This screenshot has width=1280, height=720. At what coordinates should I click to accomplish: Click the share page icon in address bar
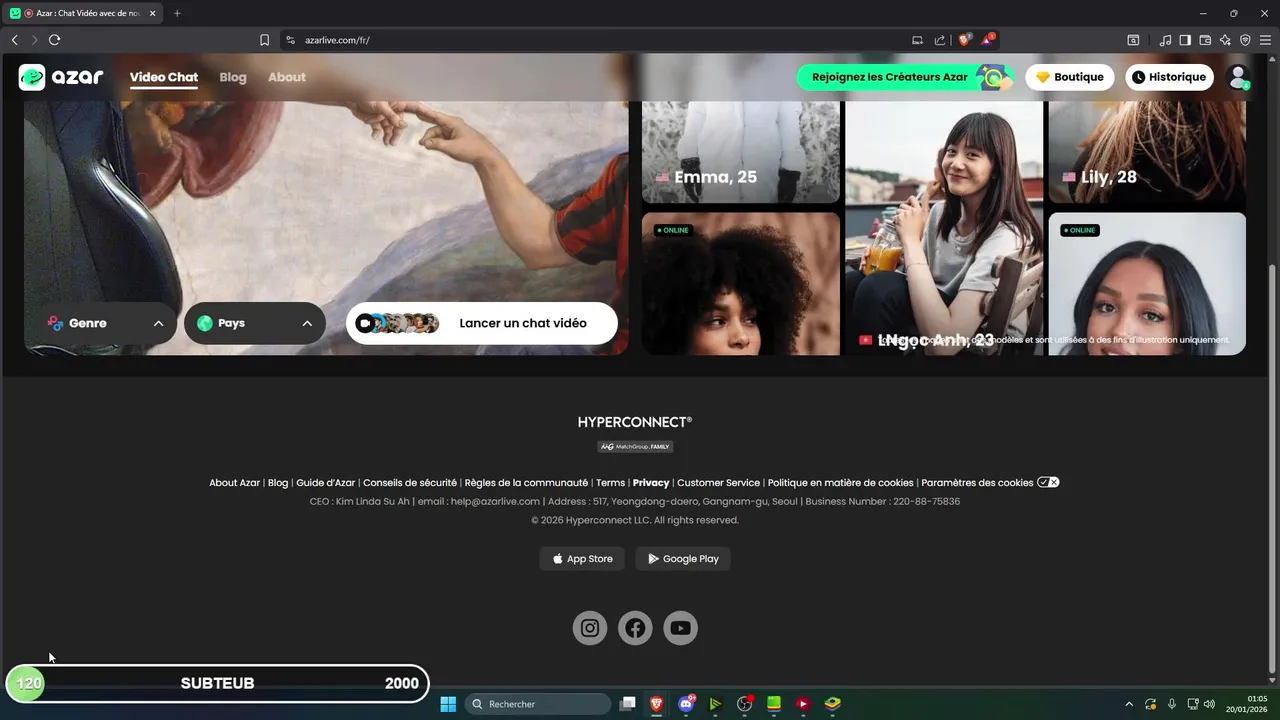(940, 40)
